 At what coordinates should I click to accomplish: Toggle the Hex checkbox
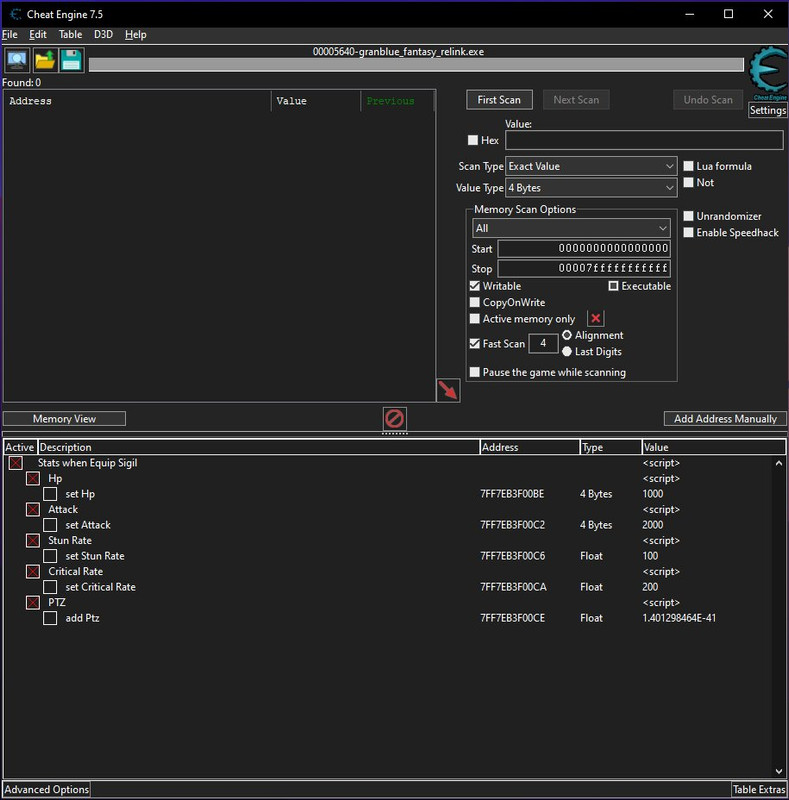473,140
